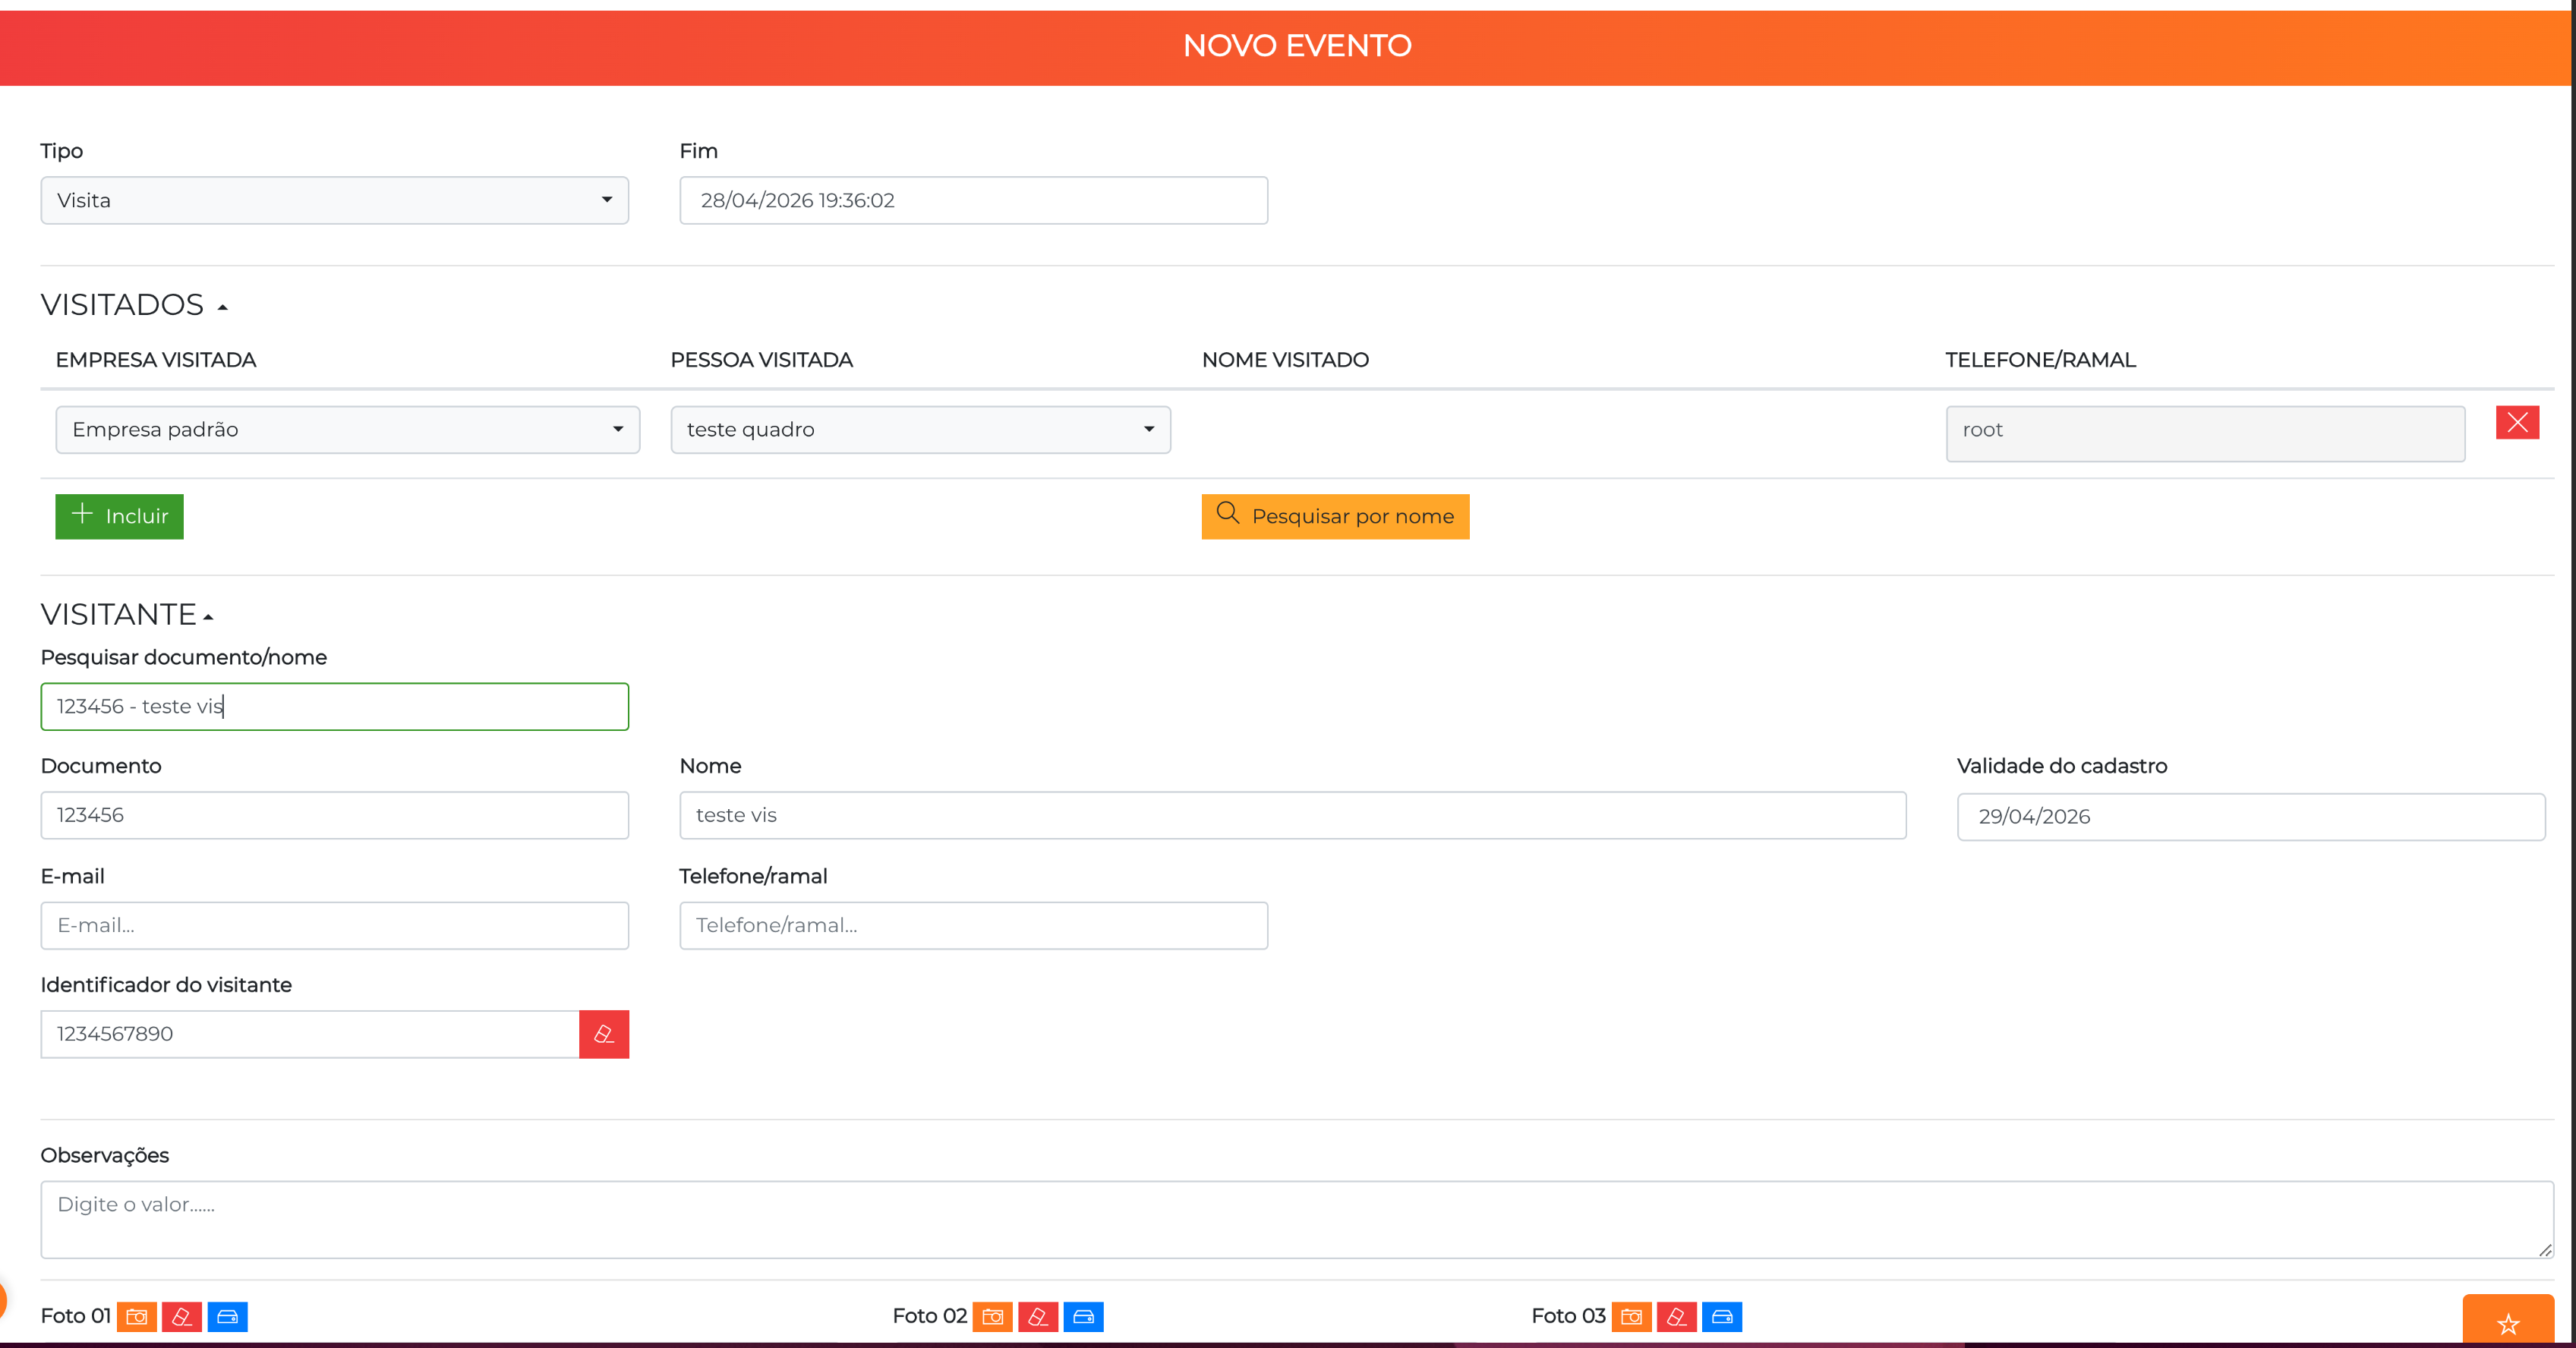Image resolution: width=2576 pixels, height=1348 pixels.
Task: Click the Foto 01 label
Action: (x=75, y=1316)
